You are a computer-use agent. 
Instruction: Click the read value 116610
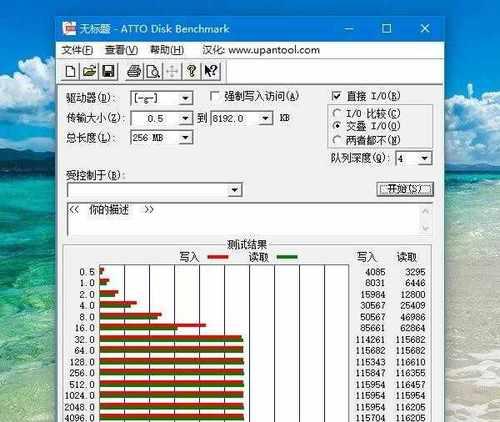click(x=410, y=362)
